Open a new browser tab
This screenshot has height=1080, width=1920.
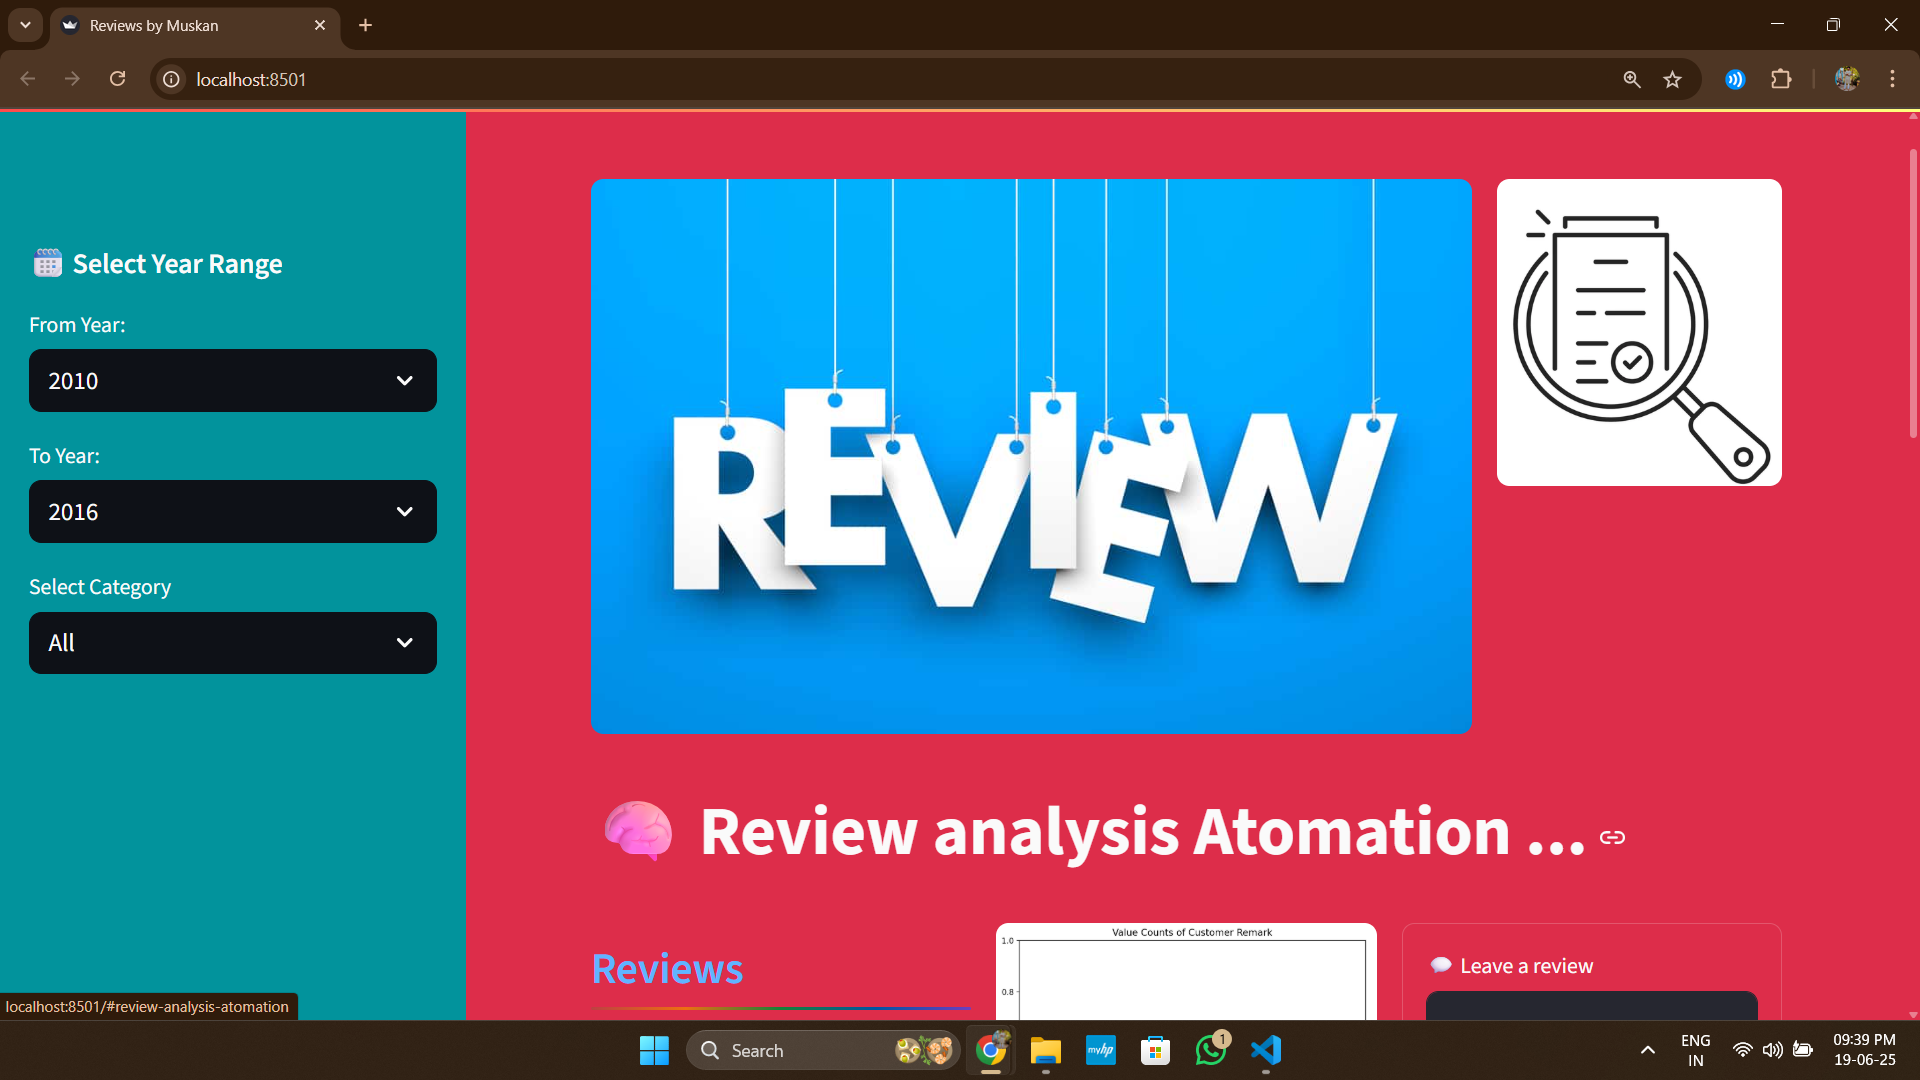coord(366,25)
